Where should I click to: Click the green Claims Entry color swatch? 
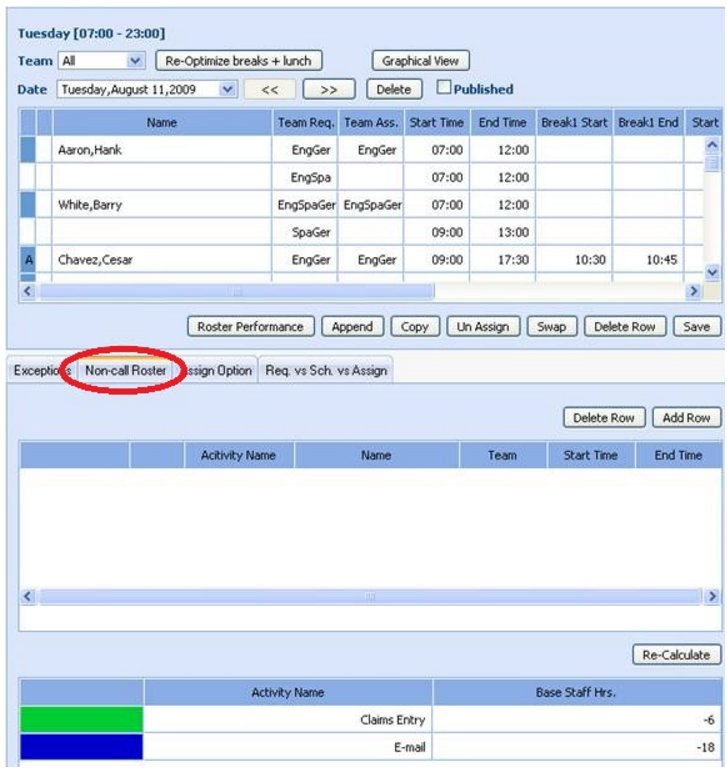coord(81,719)
